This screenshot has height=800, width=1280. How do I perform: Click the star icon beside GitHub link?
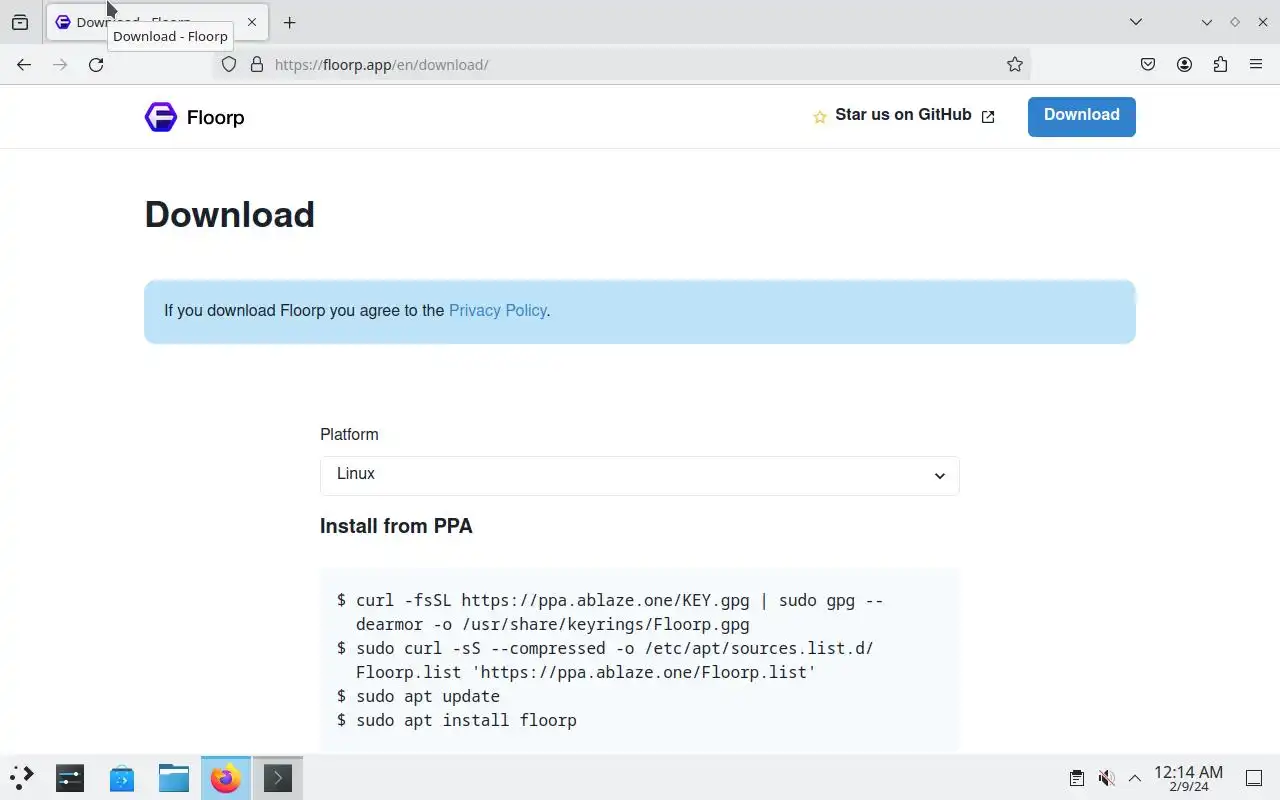pos(820,117)
